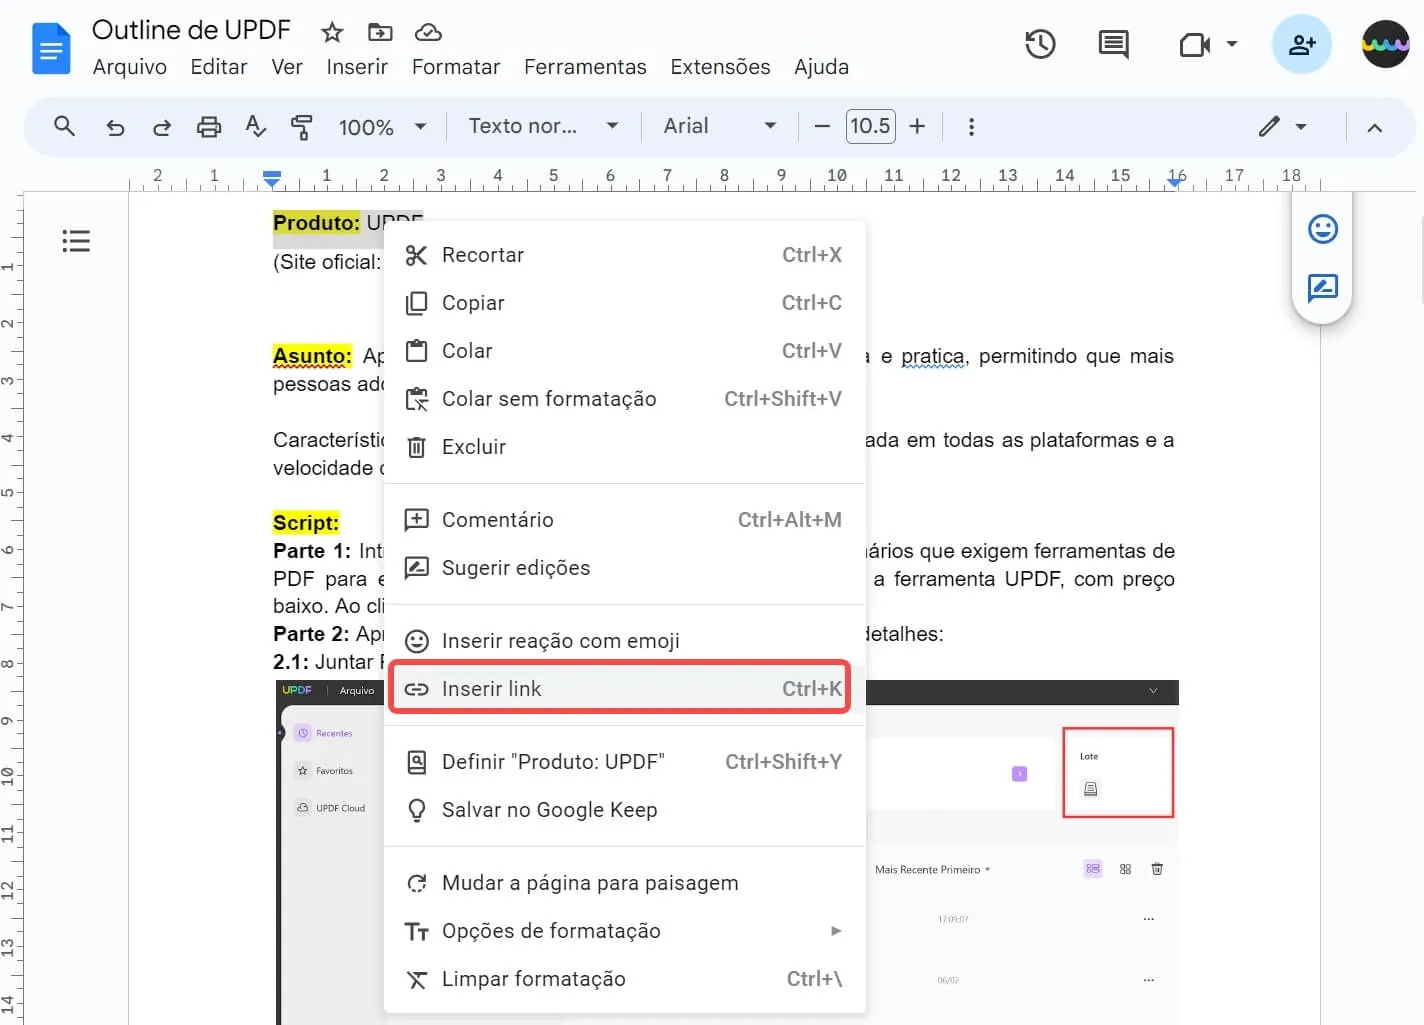This screenshot has width=1424, height=1025.
Task: Open version history clock icon
Action: pyautogui.click(x=1040, y=44)
